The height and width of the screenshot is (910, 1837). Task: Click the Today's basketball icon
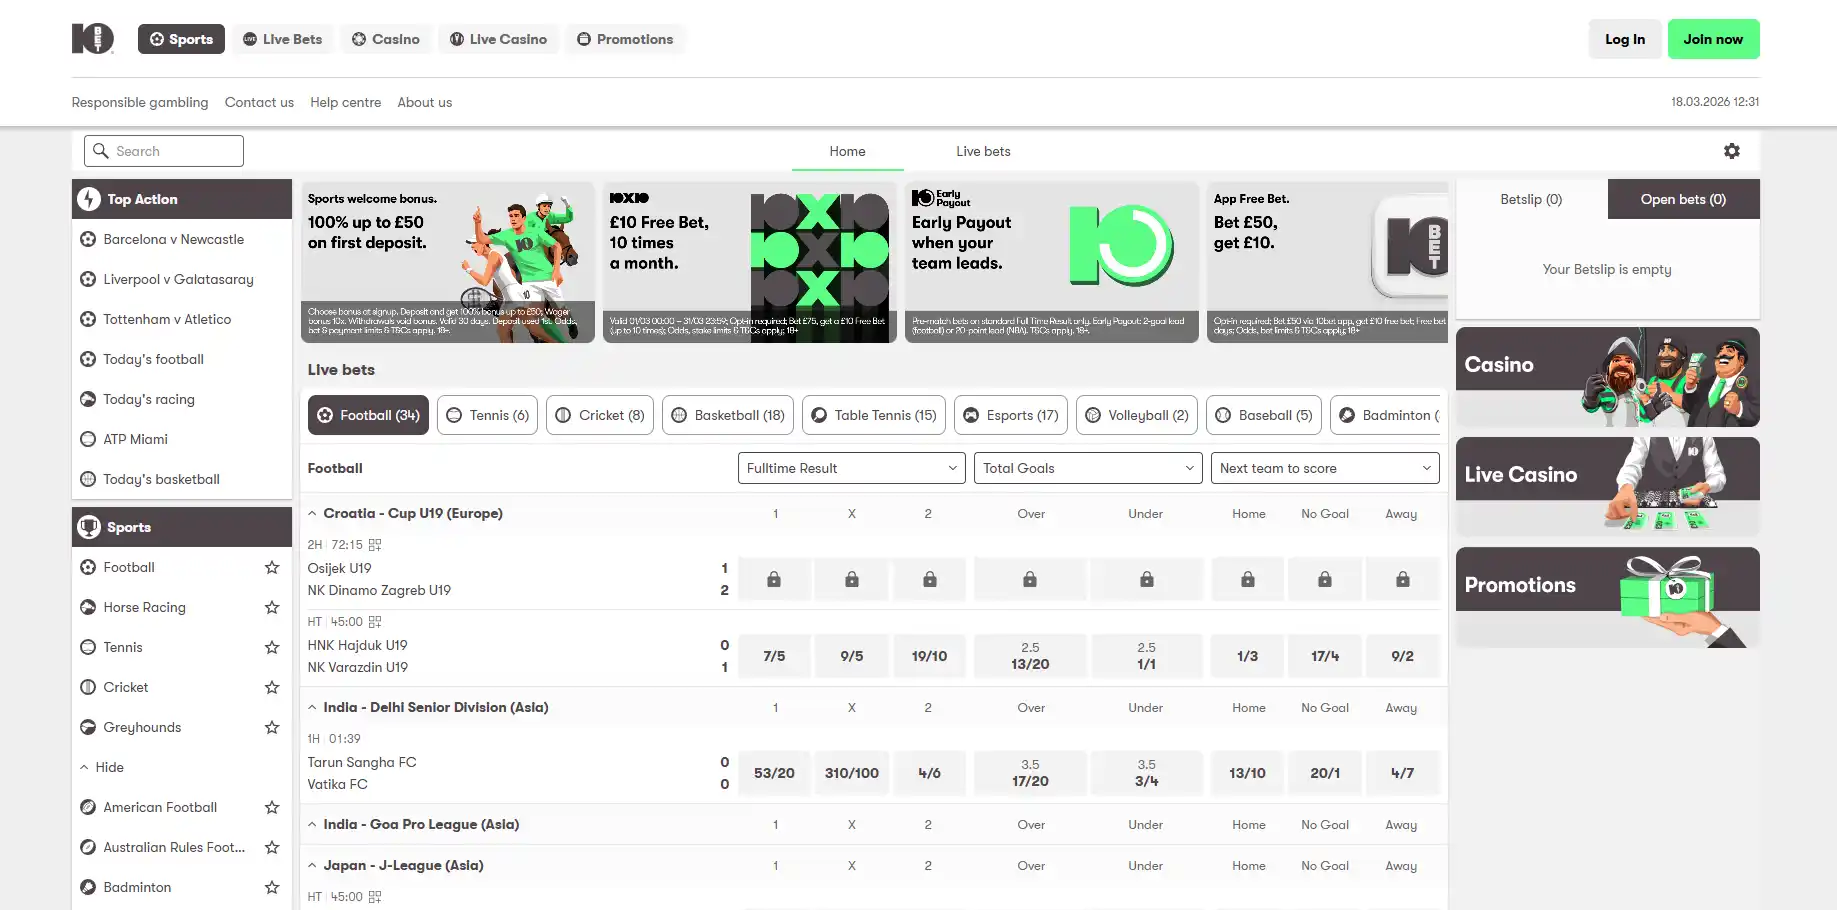click(x=88, y=479)
